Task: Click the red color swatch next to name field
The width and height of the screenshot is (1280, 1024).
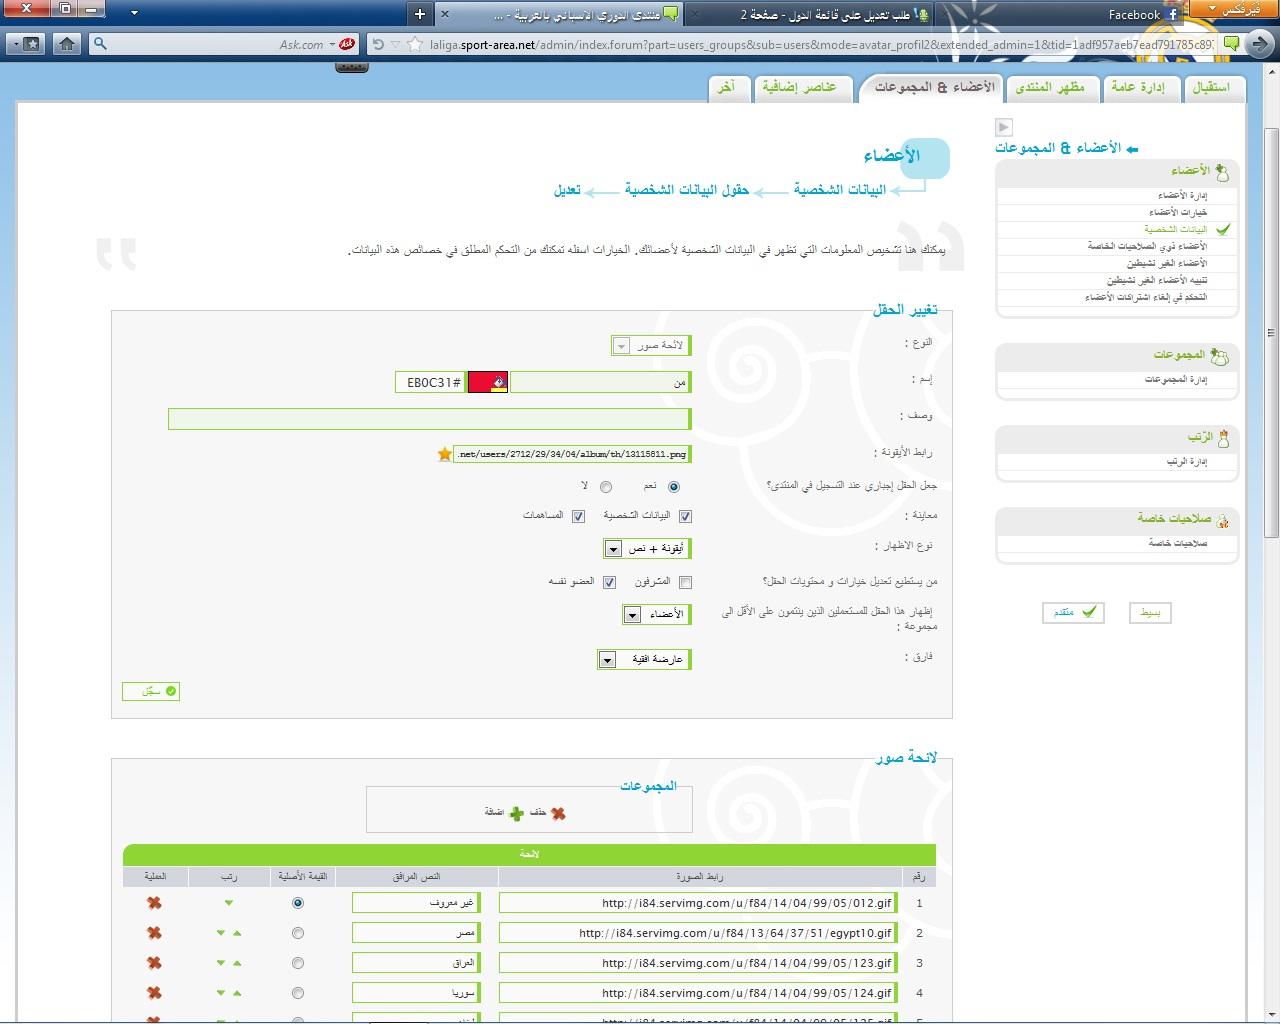Action: tap(488, 382)
